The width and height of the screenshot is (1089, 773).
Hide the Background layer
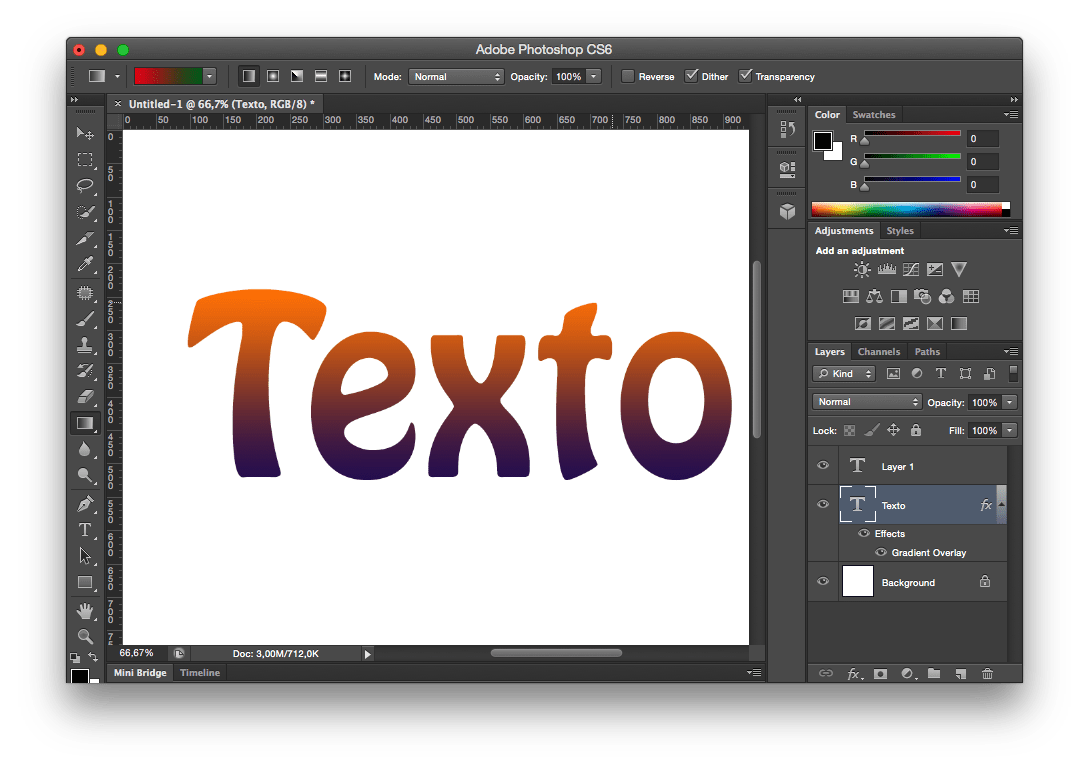823,581
